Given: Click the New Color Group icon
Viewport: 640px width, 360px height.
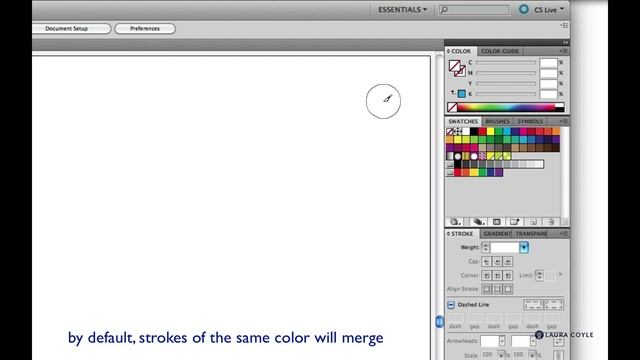Looking at the screenshot, I should coord(515,222).
